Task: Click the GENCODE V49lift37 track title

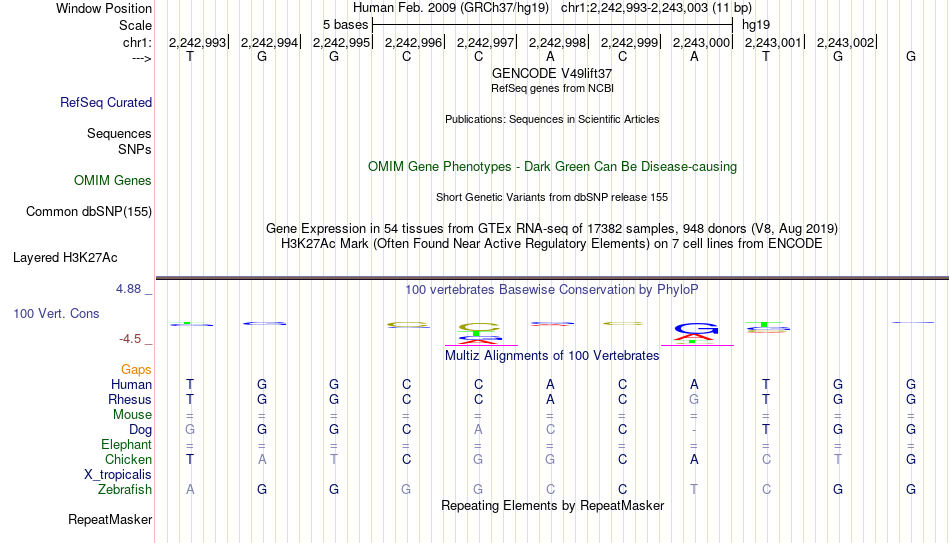Action: [552, 73]
